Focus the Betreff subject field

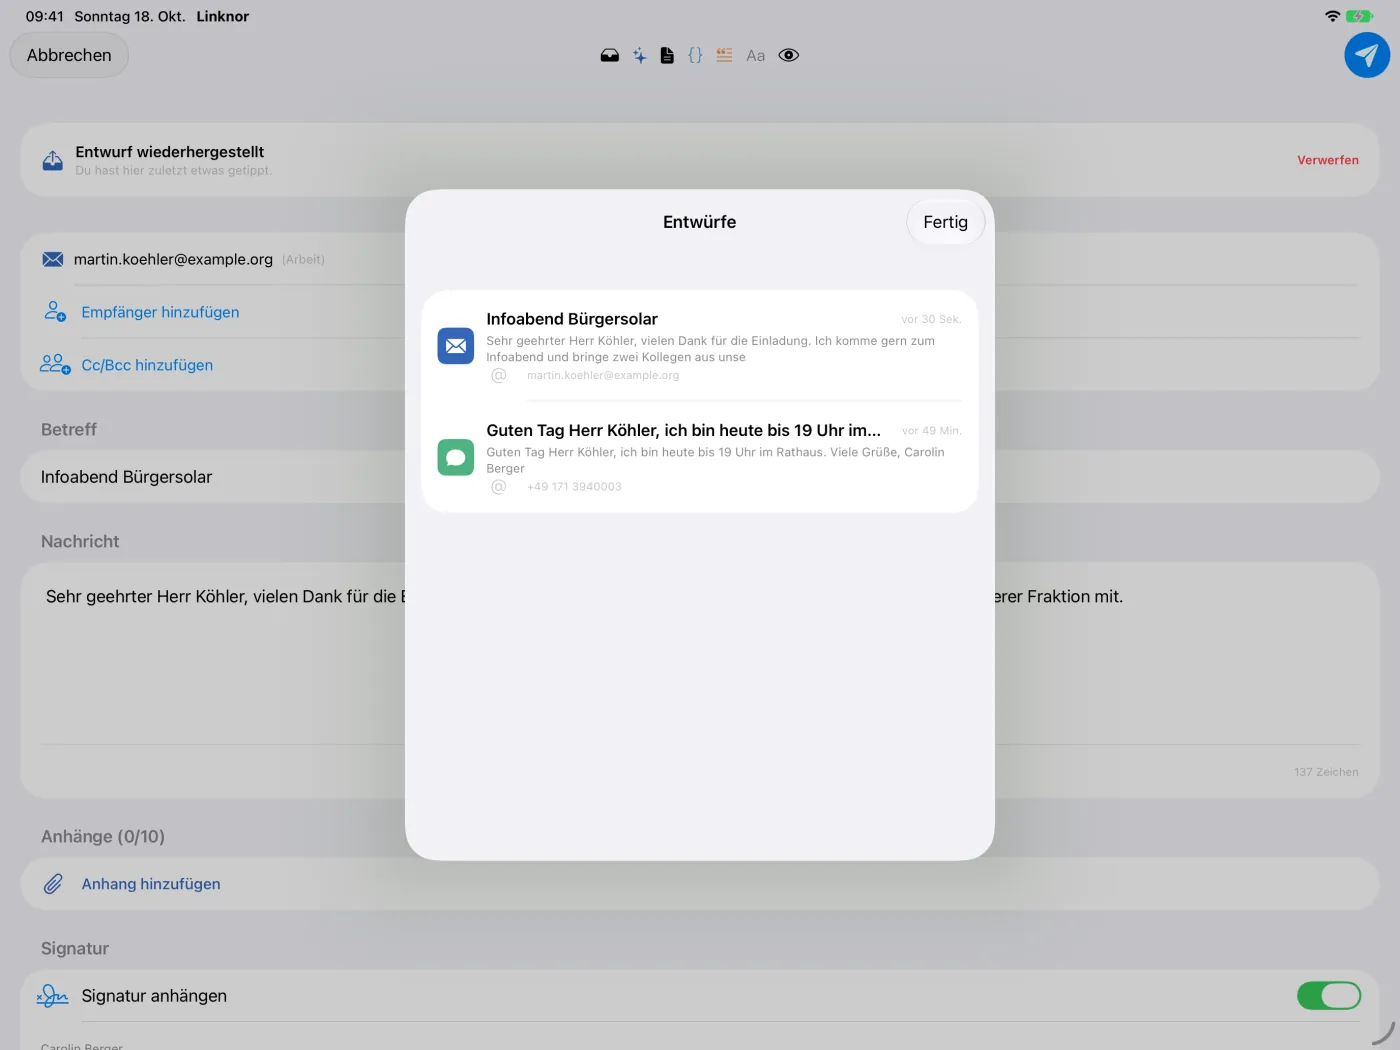[x=700, y=477]
